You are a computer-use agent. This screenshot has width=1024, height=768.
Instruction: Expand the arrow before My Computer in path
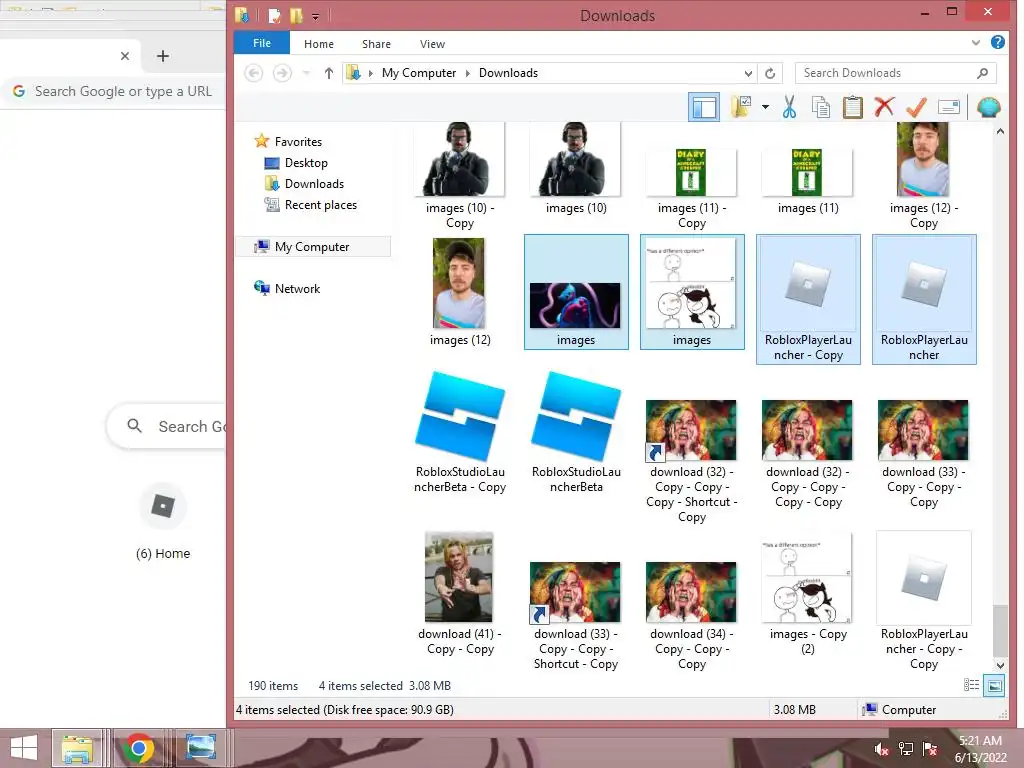coord(370,73)
